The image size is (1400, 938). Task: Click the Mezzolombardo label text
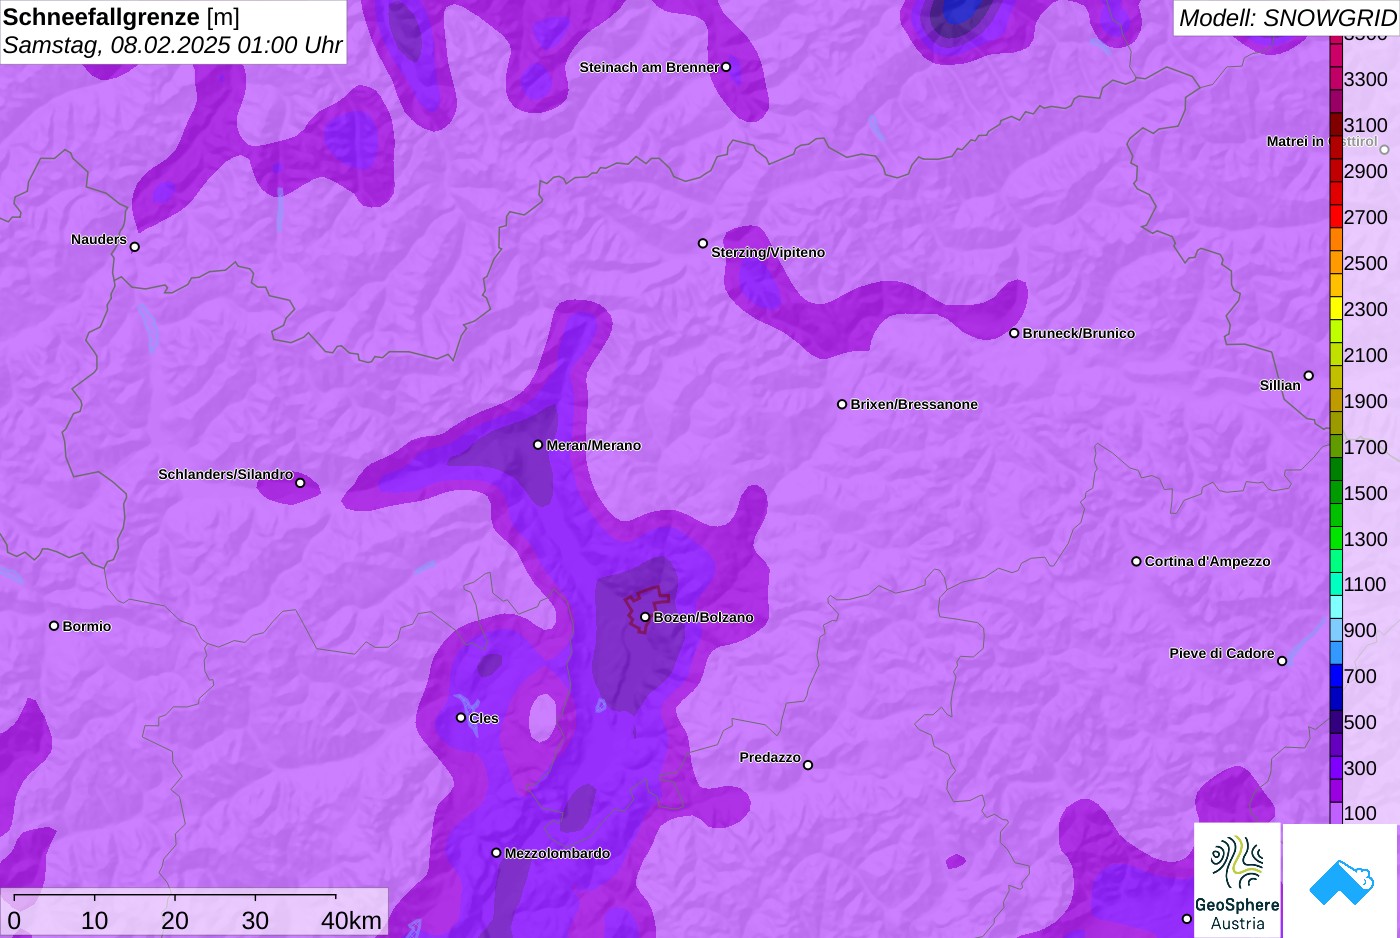(557, 853)
